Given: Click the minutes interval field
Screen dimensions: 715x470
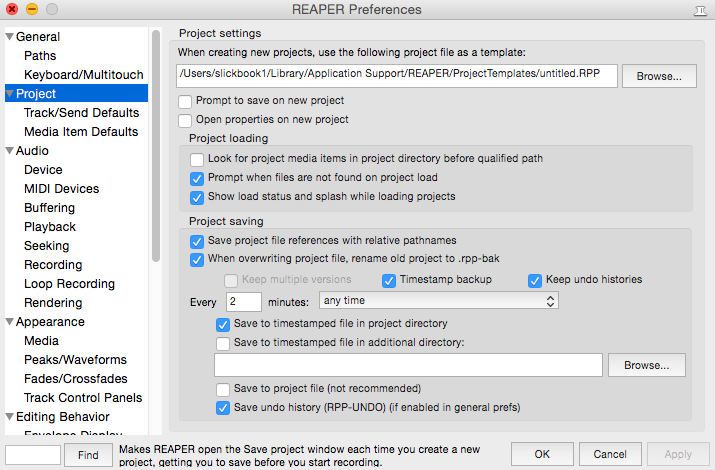Looking at the screenshot, I should tap(244, 301).
